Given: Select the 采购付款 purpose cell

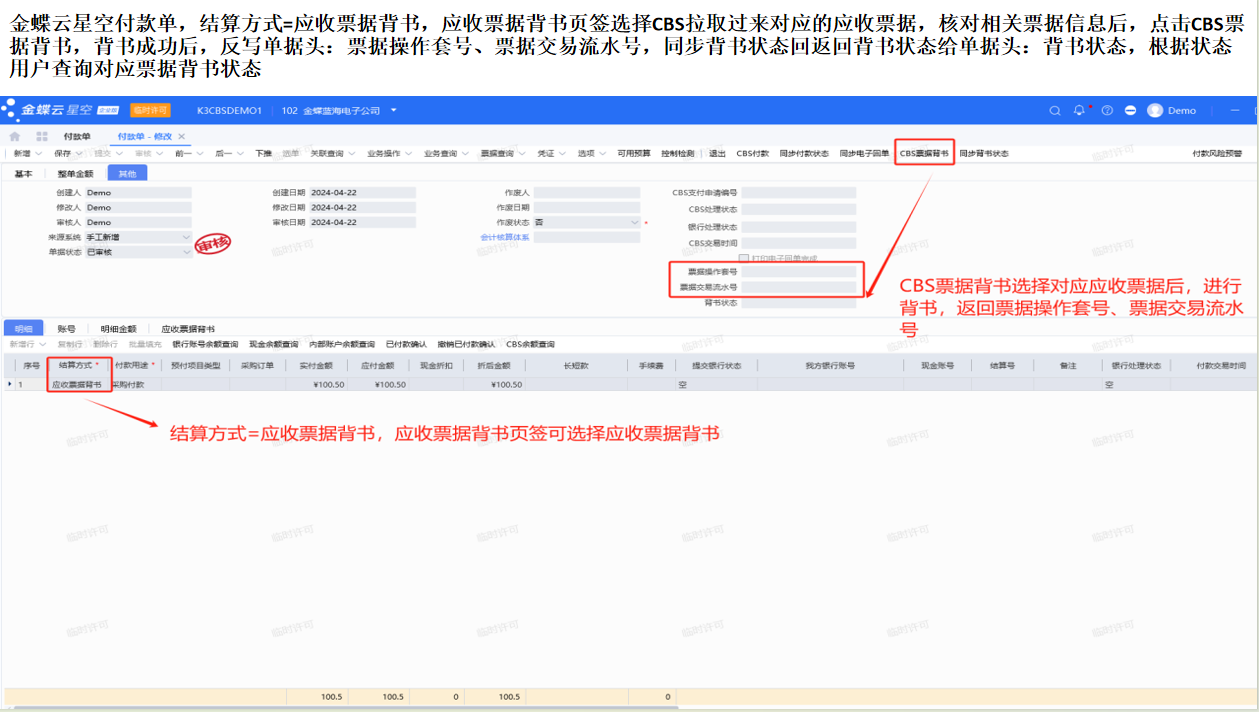Looking at the screenshot, I should pyautogui.click(x=135, y=384).
